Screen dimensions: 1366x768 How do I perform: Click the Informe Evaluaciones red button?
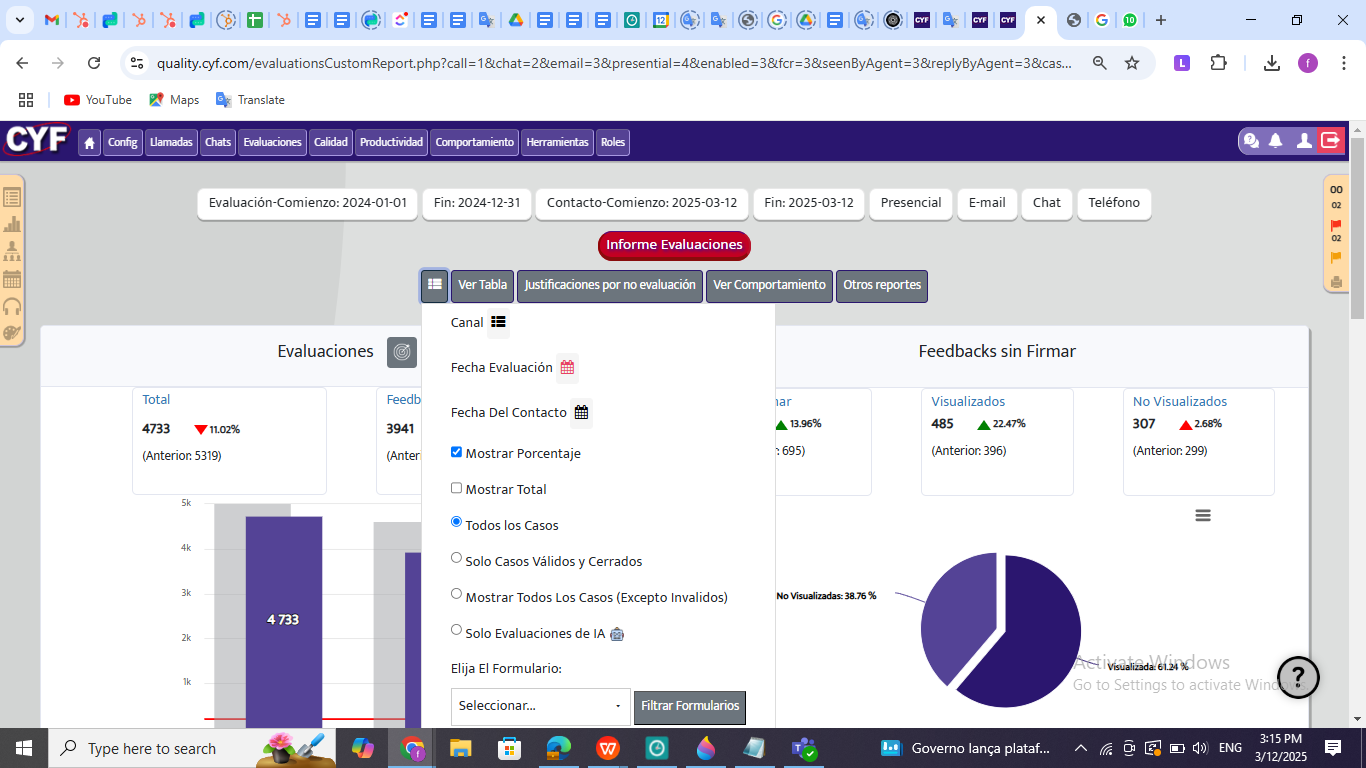(674, 245)
